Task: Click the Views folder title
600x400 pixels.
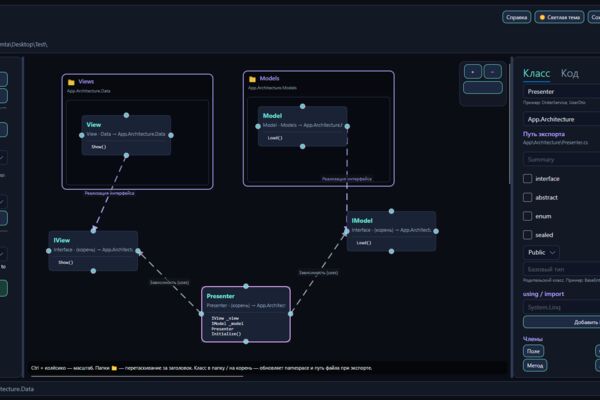Action: pos(86,82)
